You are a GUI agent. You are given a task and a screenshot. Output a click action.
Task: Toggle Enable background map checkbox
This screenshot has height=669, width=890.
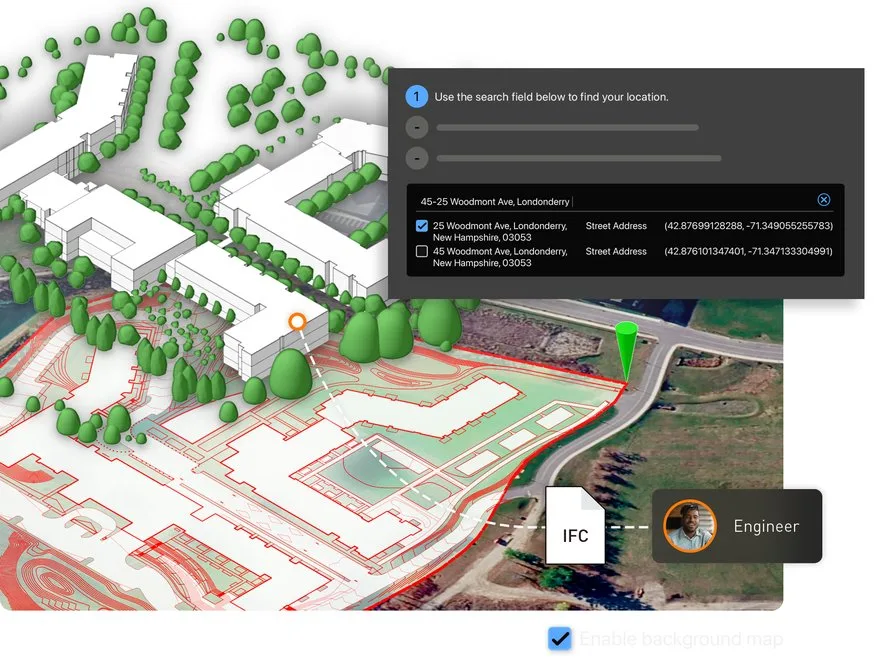pos(560,639)
